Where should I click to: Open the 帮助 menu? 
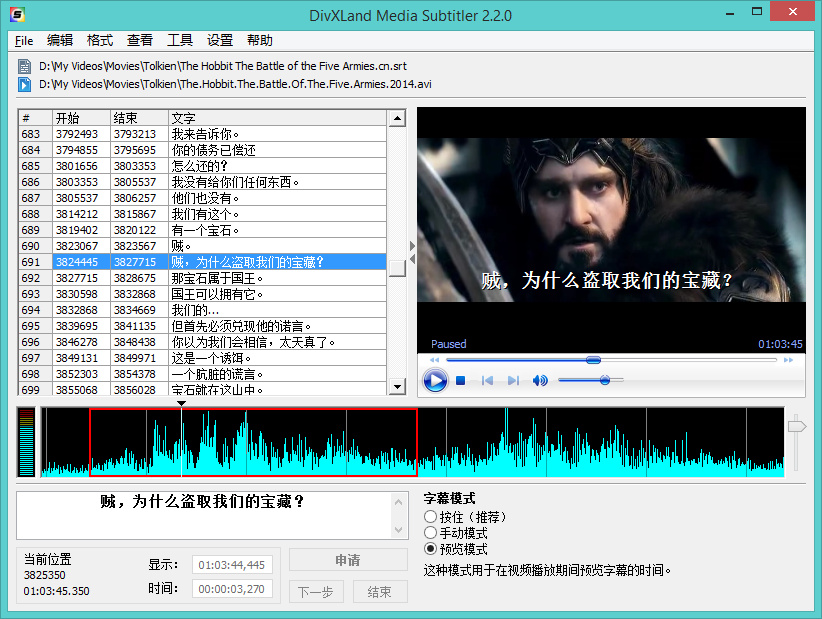pyautogui.click(x=259, y=40)
